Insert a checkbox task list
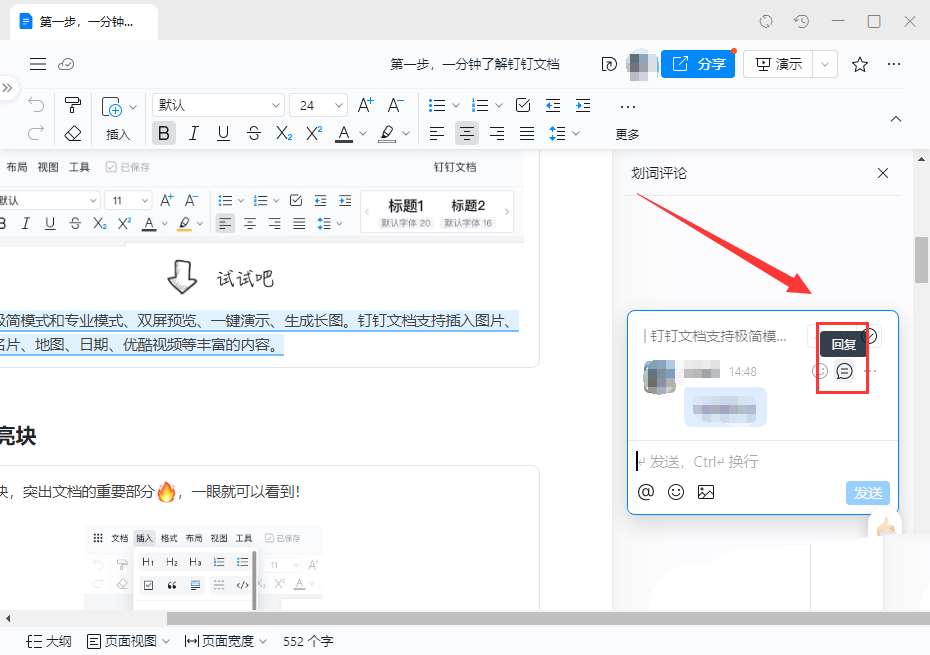The height and width of the screenshot is (655, 930). tap(523, 106)
